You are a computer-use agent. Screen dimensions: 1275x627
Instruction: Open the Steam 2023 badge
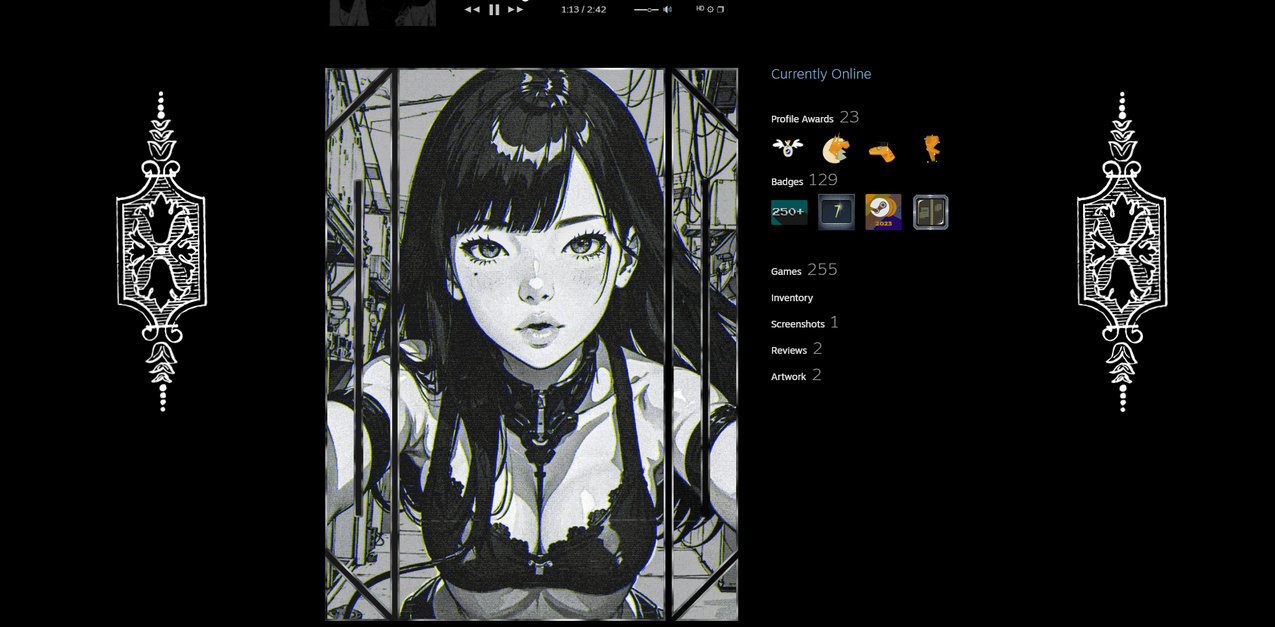(883, 212)
